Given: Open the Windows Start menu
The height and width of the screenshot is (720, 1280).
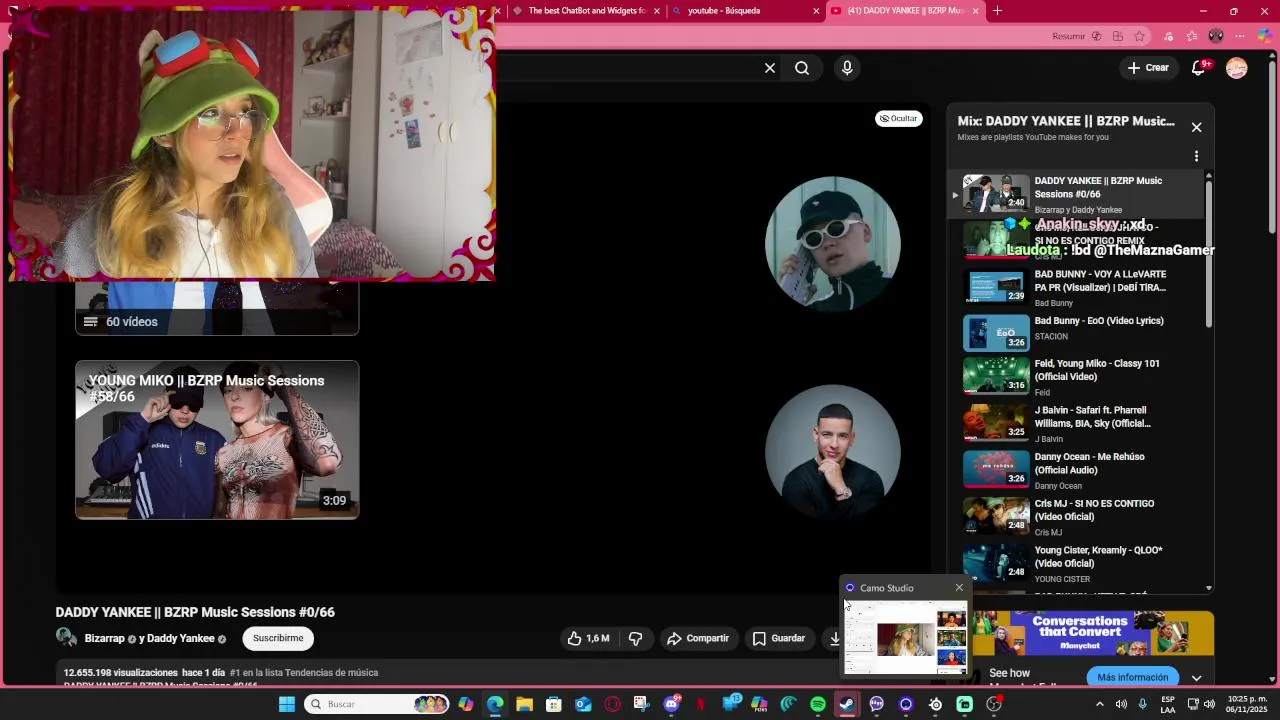Looking at the screenshot, I should click(286, 704).
